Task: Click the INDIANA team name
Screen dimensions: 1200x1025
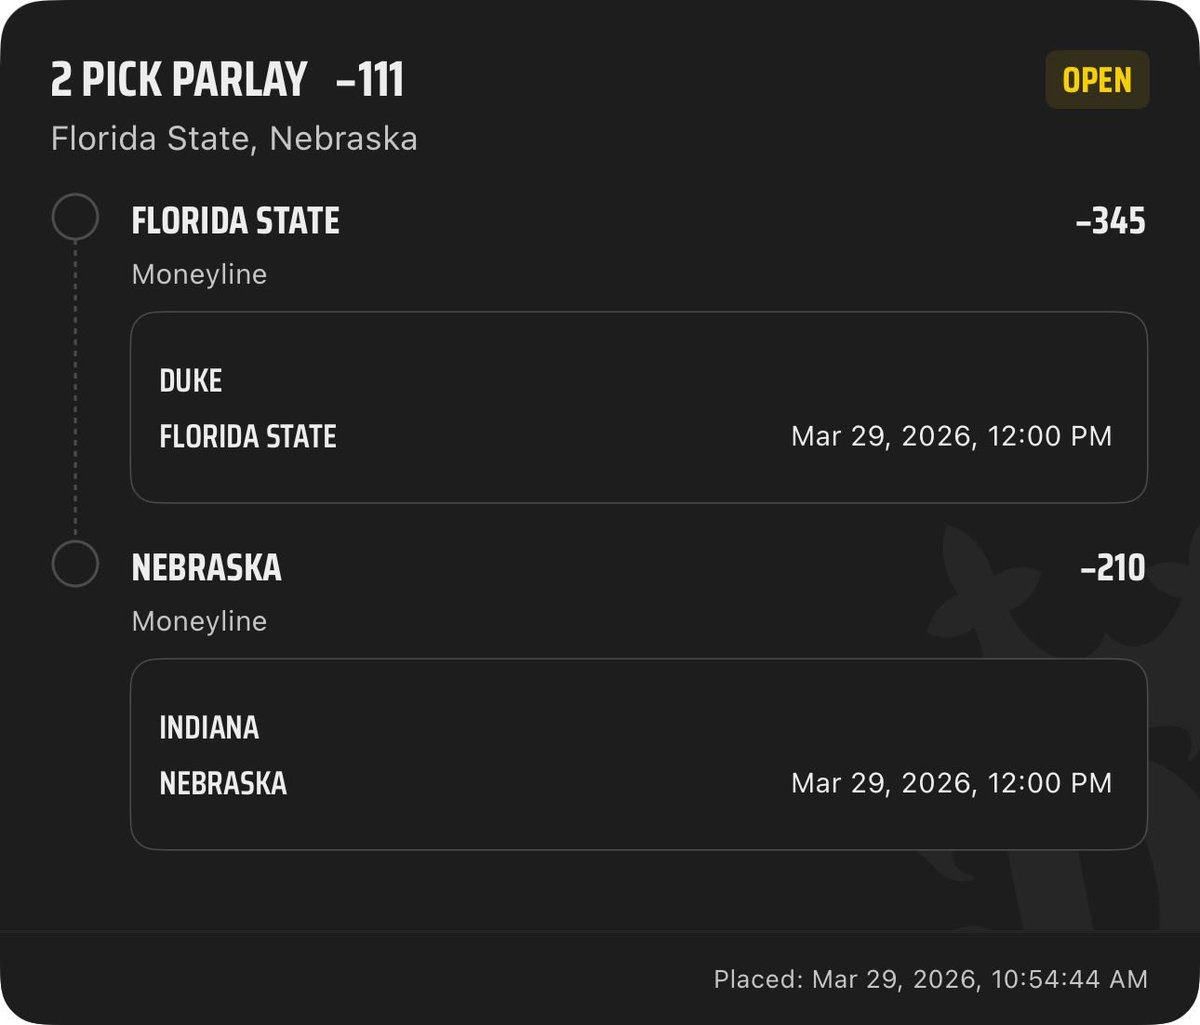Action: click(x=209, y=728)
